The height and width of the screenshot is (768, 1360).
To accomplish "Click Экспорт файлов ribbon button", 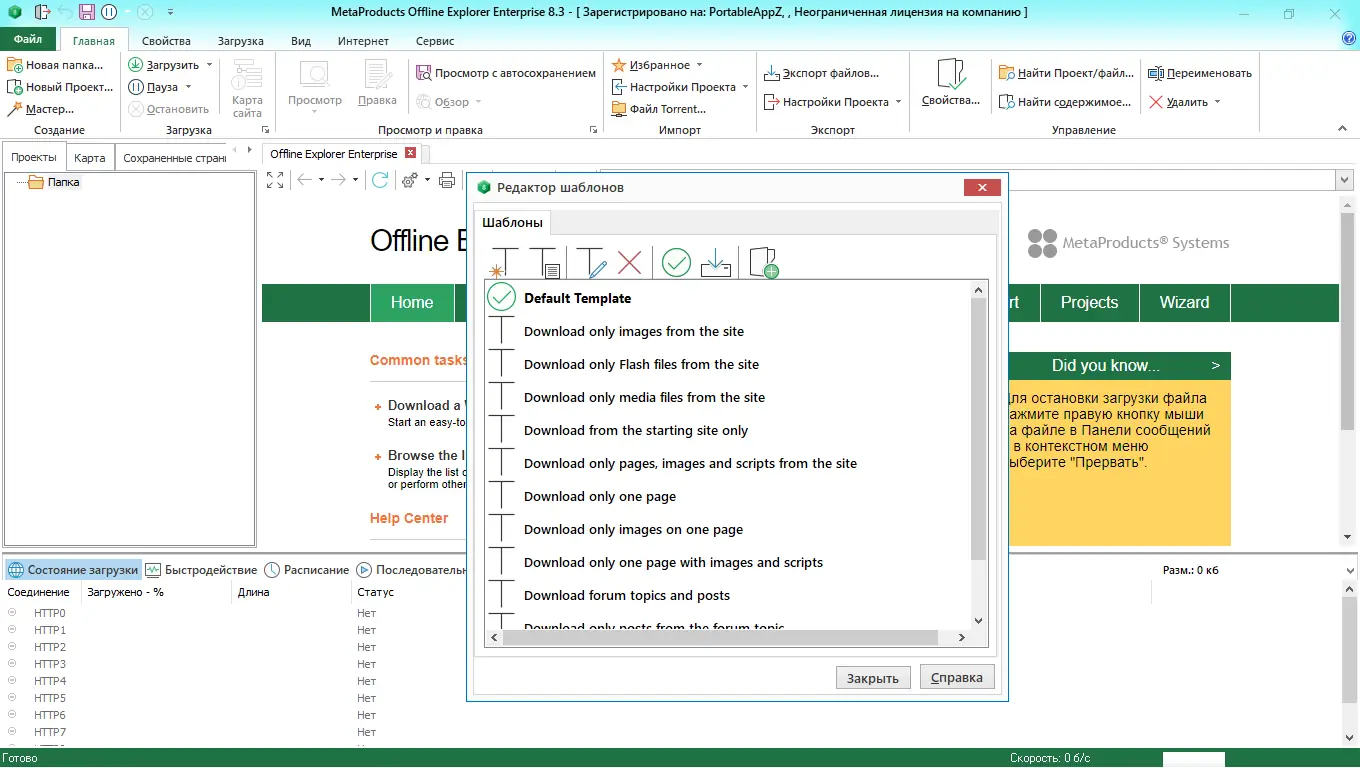I will coord(822,73).
